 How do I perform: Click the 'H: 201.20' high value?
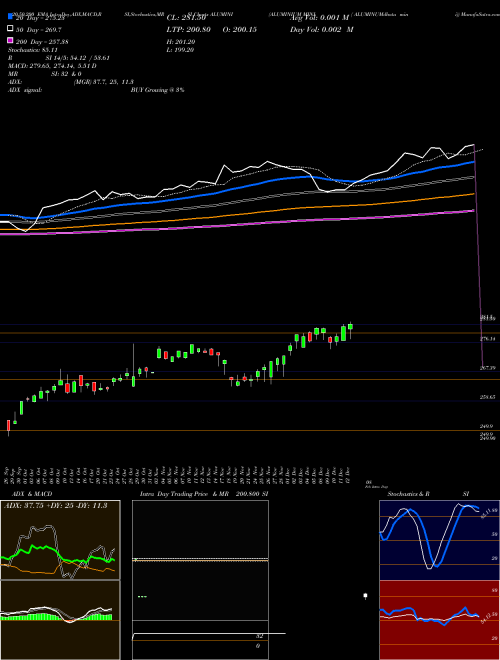(181, 42)
